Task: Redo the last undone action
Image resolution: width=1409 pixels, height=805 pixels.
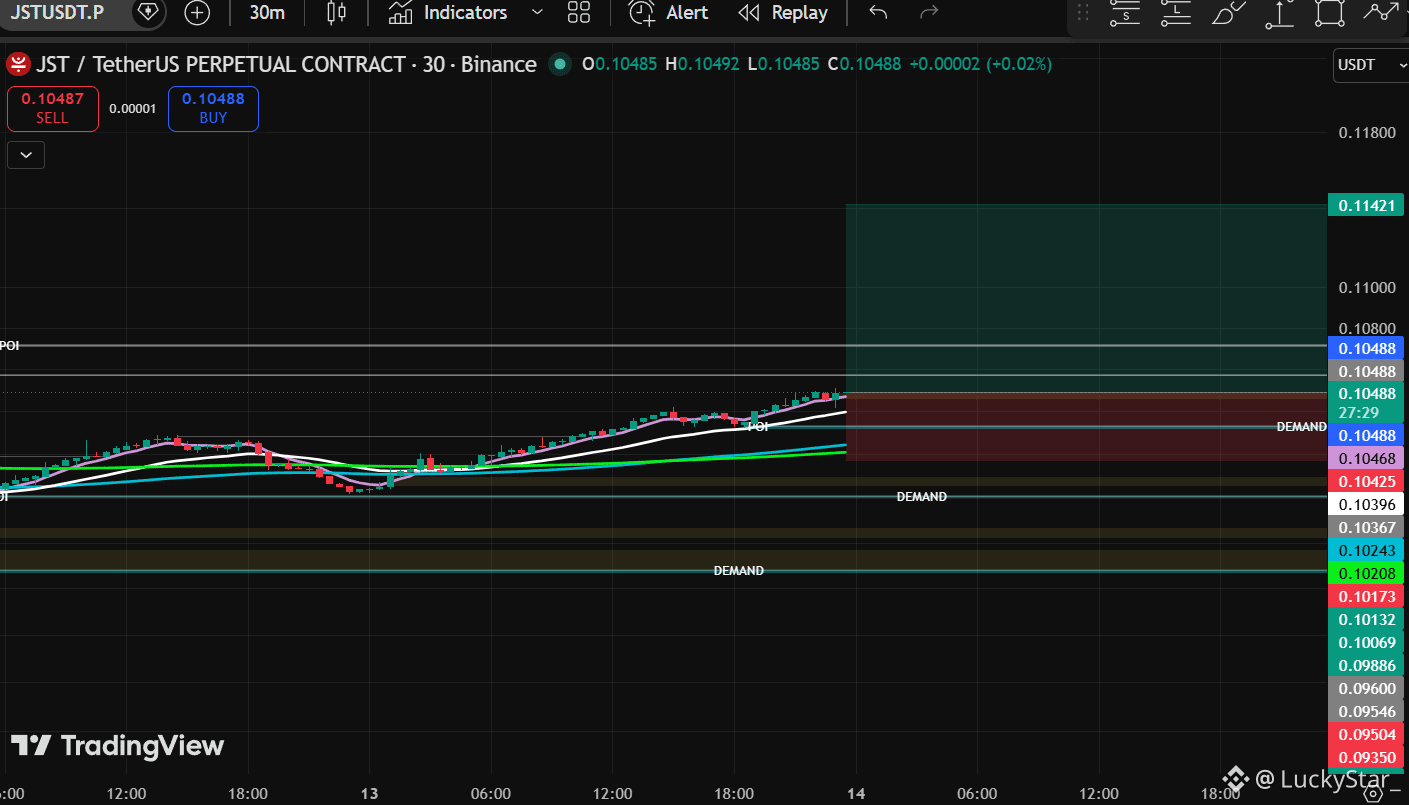Action: tap(929, 13)
